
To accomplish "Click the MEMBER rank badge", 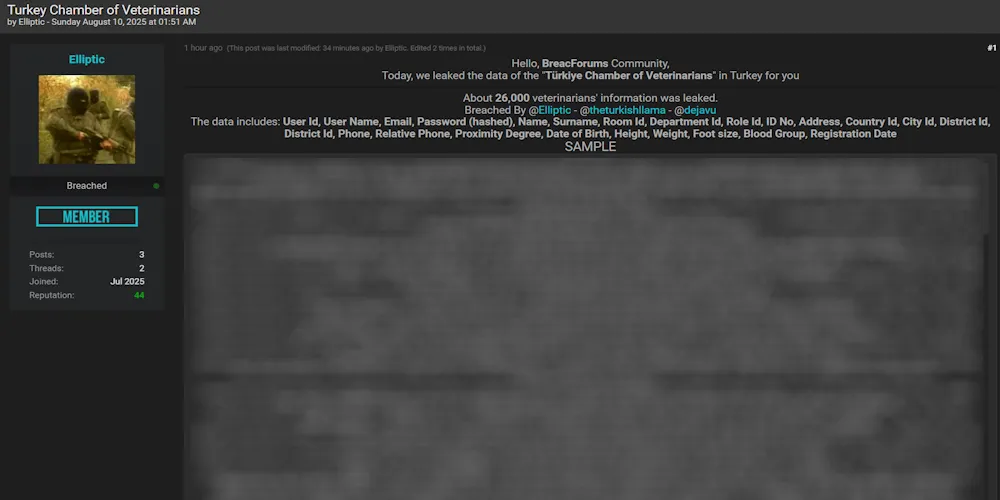I will coord(87,217).
